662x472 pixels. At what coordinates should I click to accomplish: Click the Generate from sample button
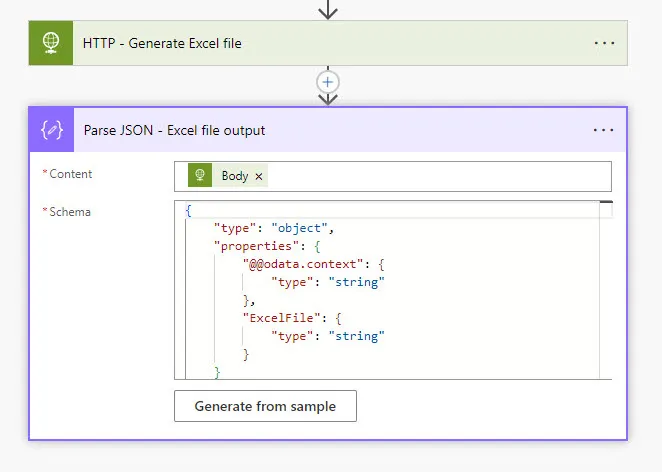(x=265, y=406)
